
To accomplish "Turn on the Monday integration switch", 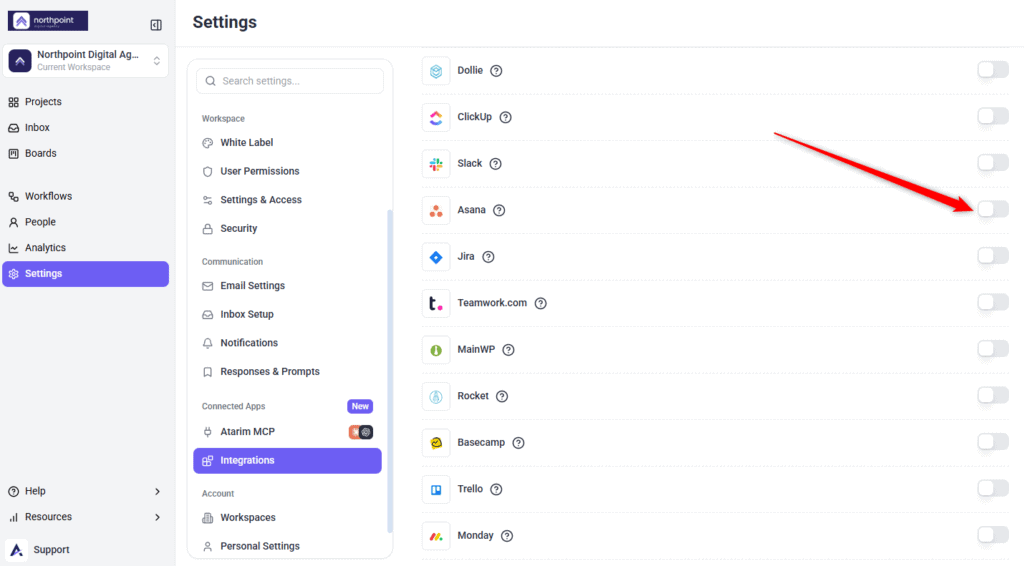I will click(993, 535).
